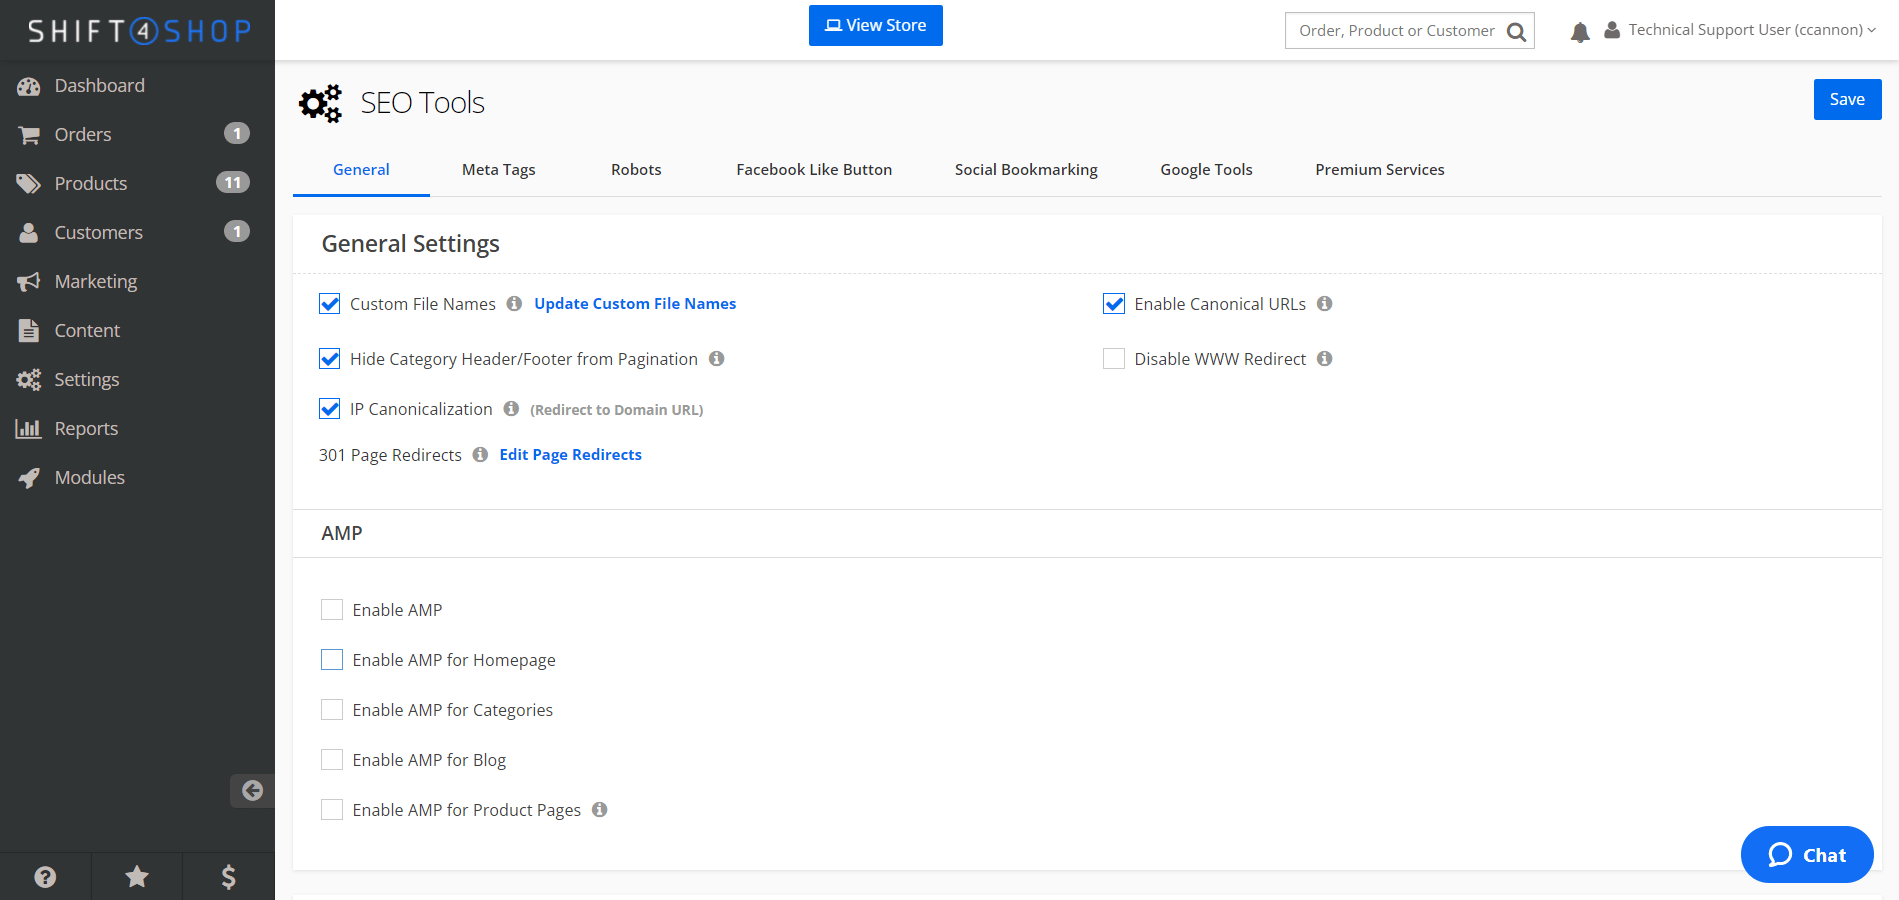Image resolution: width=1899 pixels, height=900 pixels.
Task: Check the Enable AMP for Homepage box
Action: pyautogui.click(x=331, y=659)
